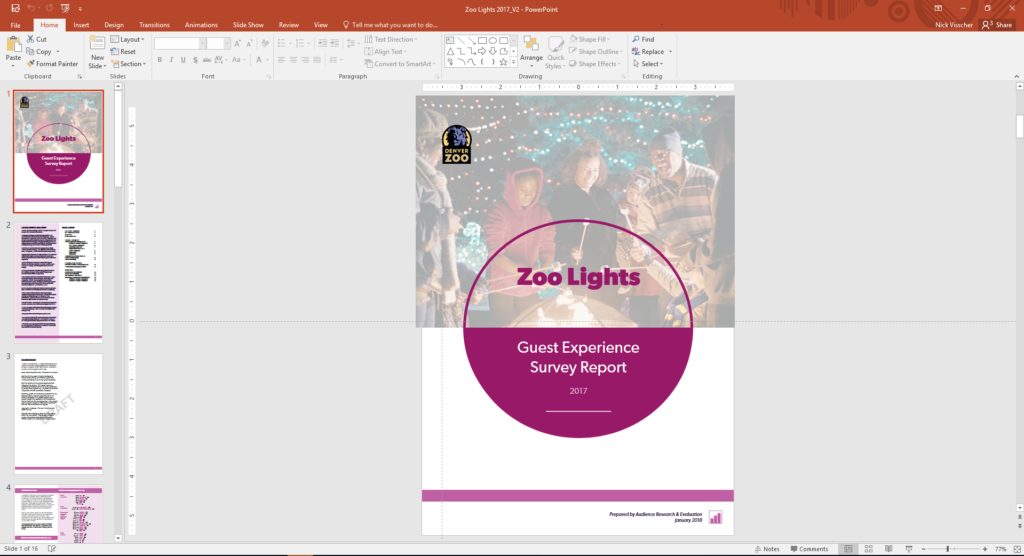Increase font size with larger A icon

[237, 43]
